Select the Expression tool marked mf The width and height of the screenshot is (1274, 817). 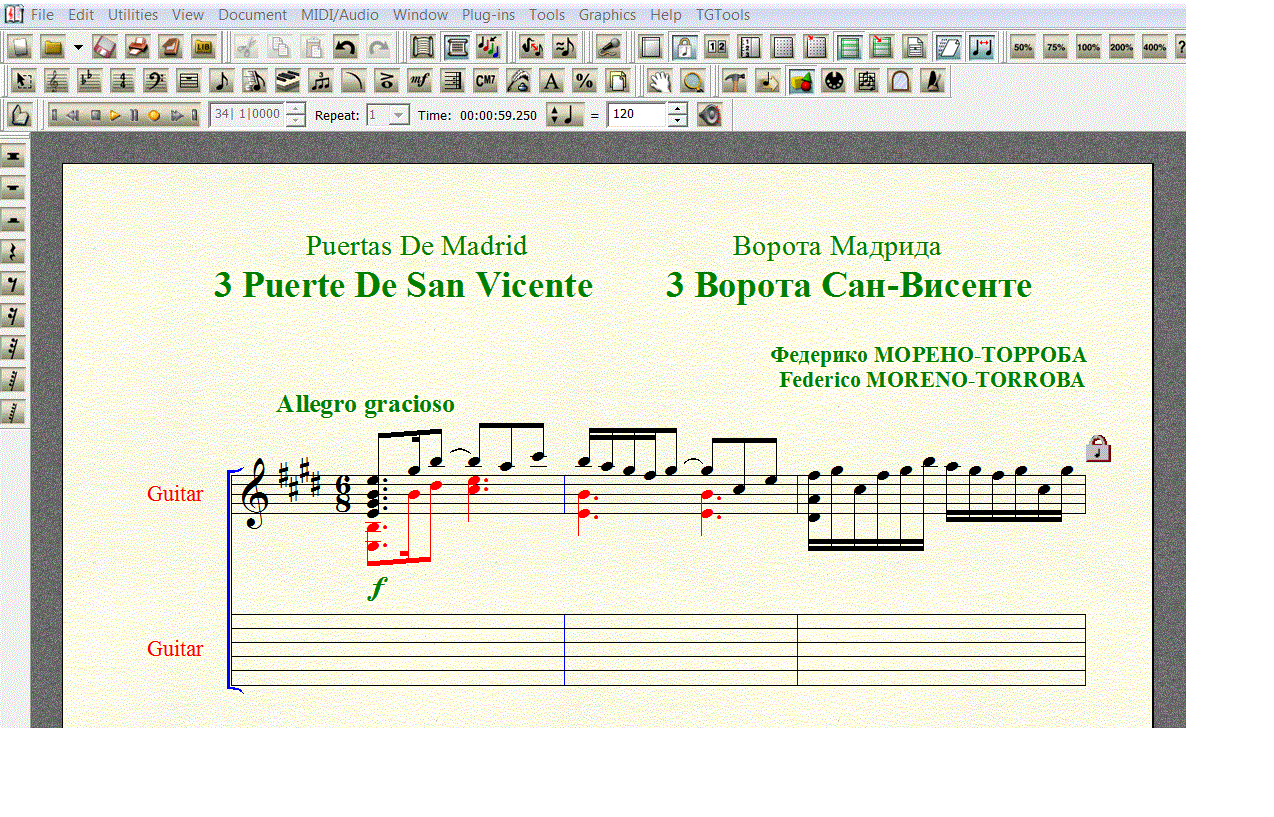[419, 80]
